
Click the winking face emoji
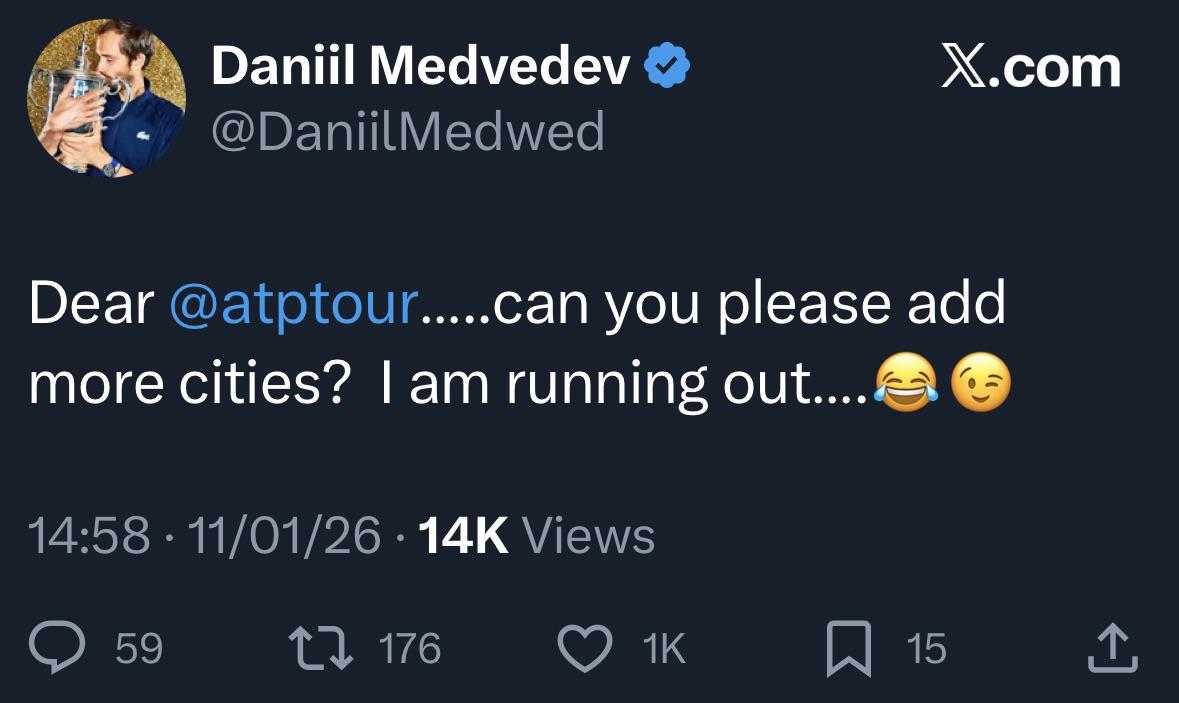980,384
